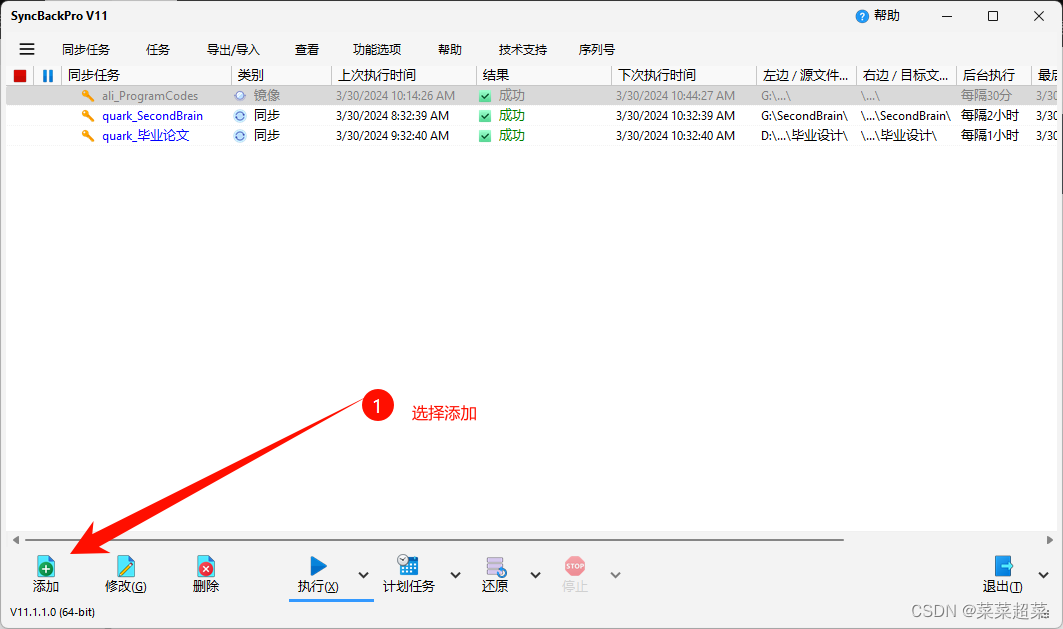
Task: Click the red stop-all square icon
Action: point(20,75)
